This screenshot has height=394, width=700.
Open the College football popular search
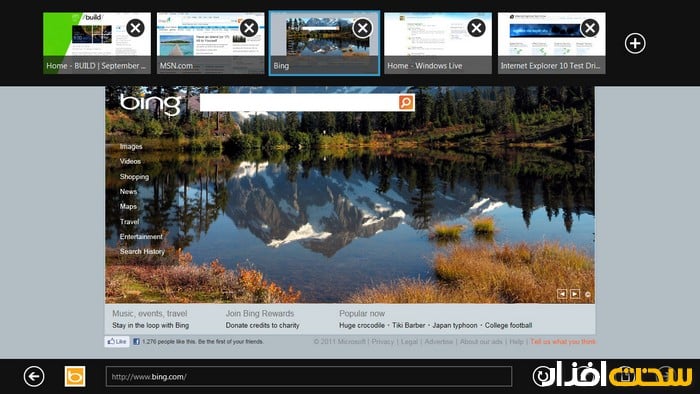pyautogui.click(x=508, y=325)
